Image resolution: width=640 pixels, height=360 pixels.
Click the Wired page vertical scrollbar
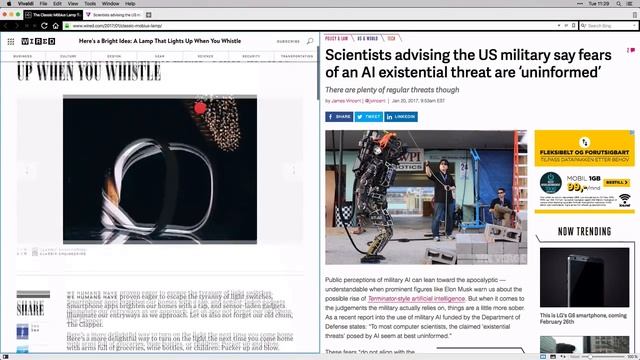(x=318, y=73)
